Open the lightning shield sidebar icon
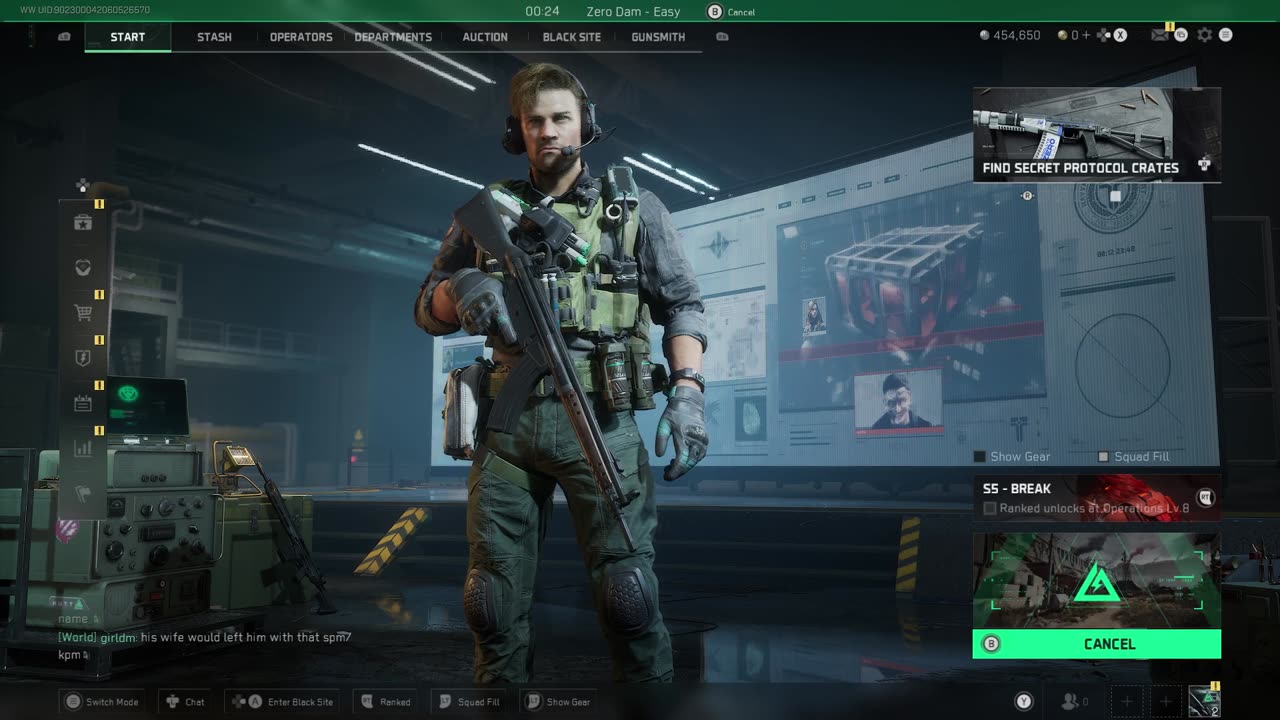This screenshot has height=720, width=1280. [83, 358]
